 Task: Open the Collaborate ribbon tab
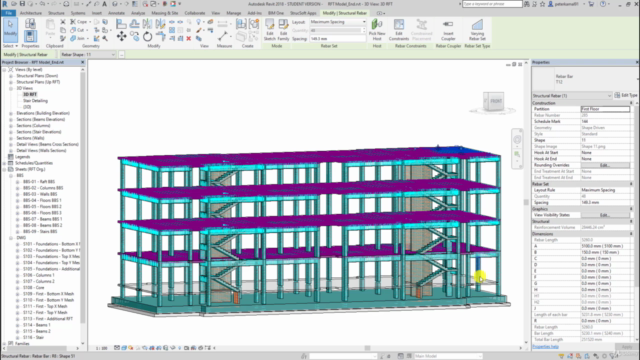pyautogui.click(x=195, y=13)
